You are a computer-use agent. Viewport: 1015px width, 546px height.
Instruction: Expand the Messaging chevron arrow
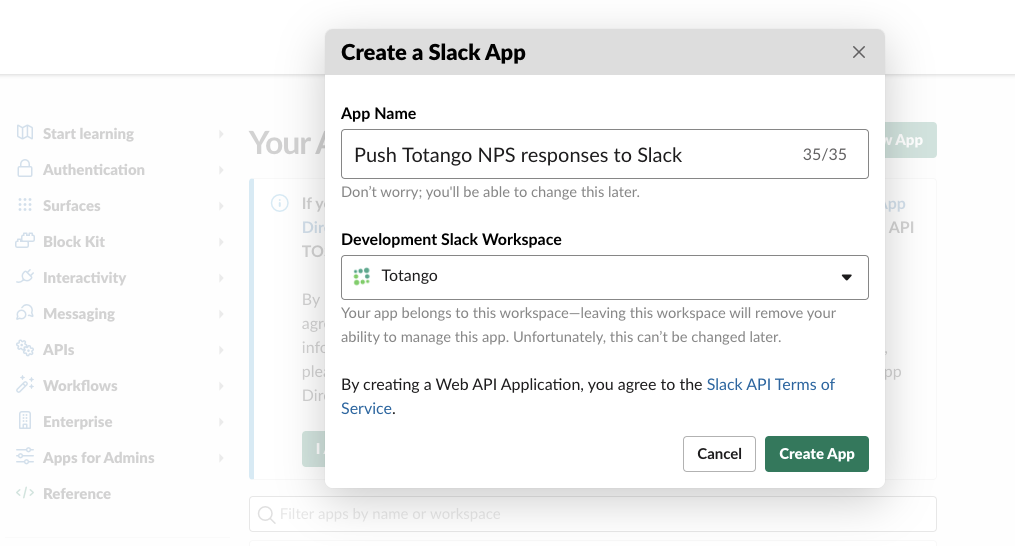(221, 314)
